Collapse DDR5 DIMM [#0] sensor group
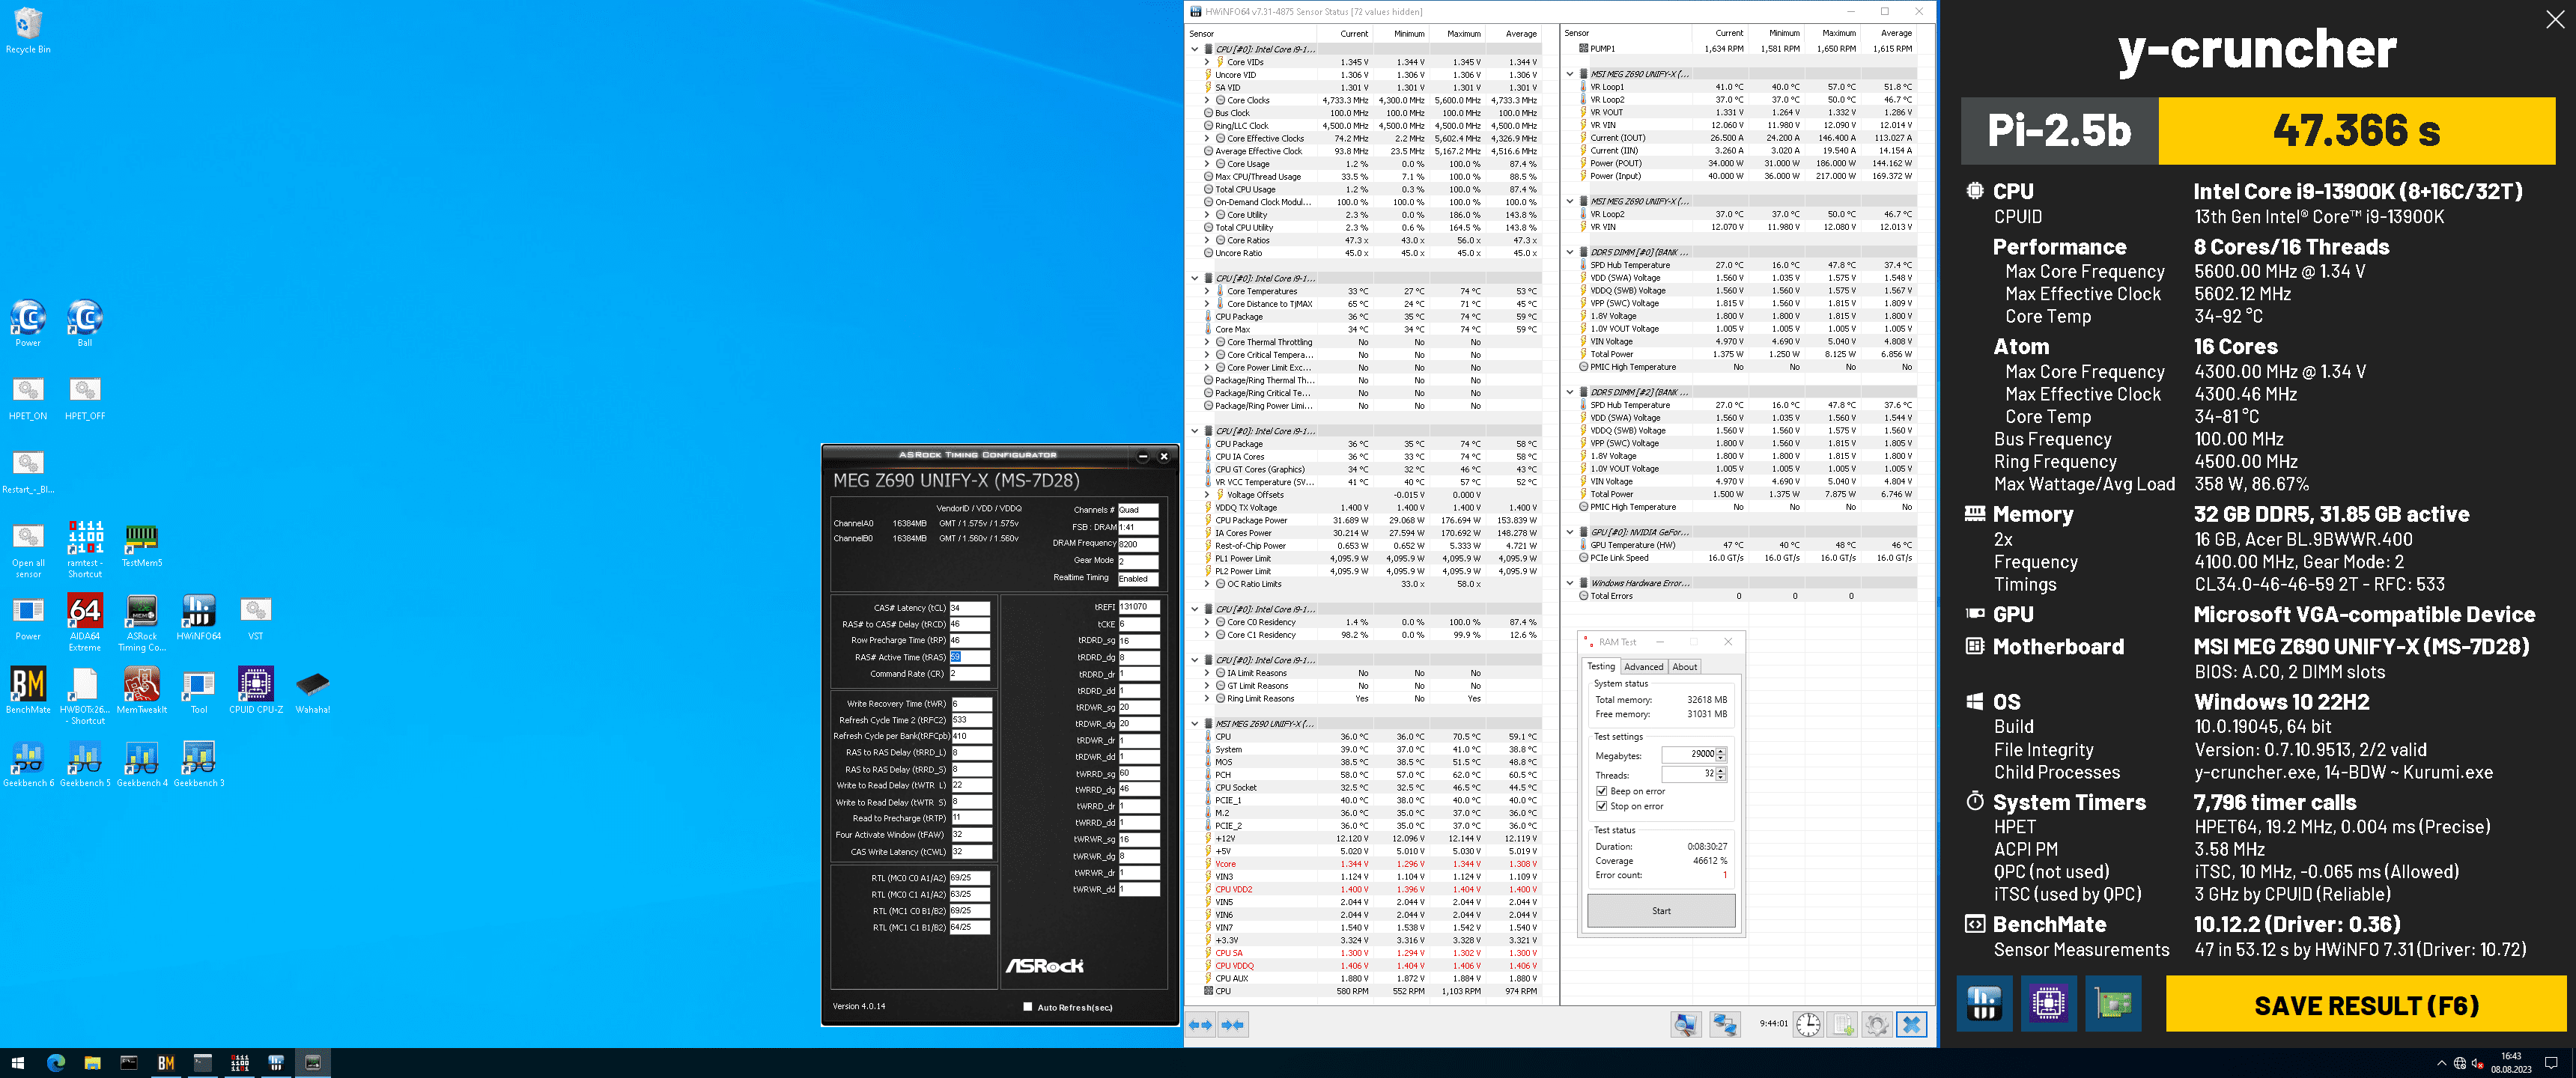Screen dimensions: 2576x1078 [1570, 252]
